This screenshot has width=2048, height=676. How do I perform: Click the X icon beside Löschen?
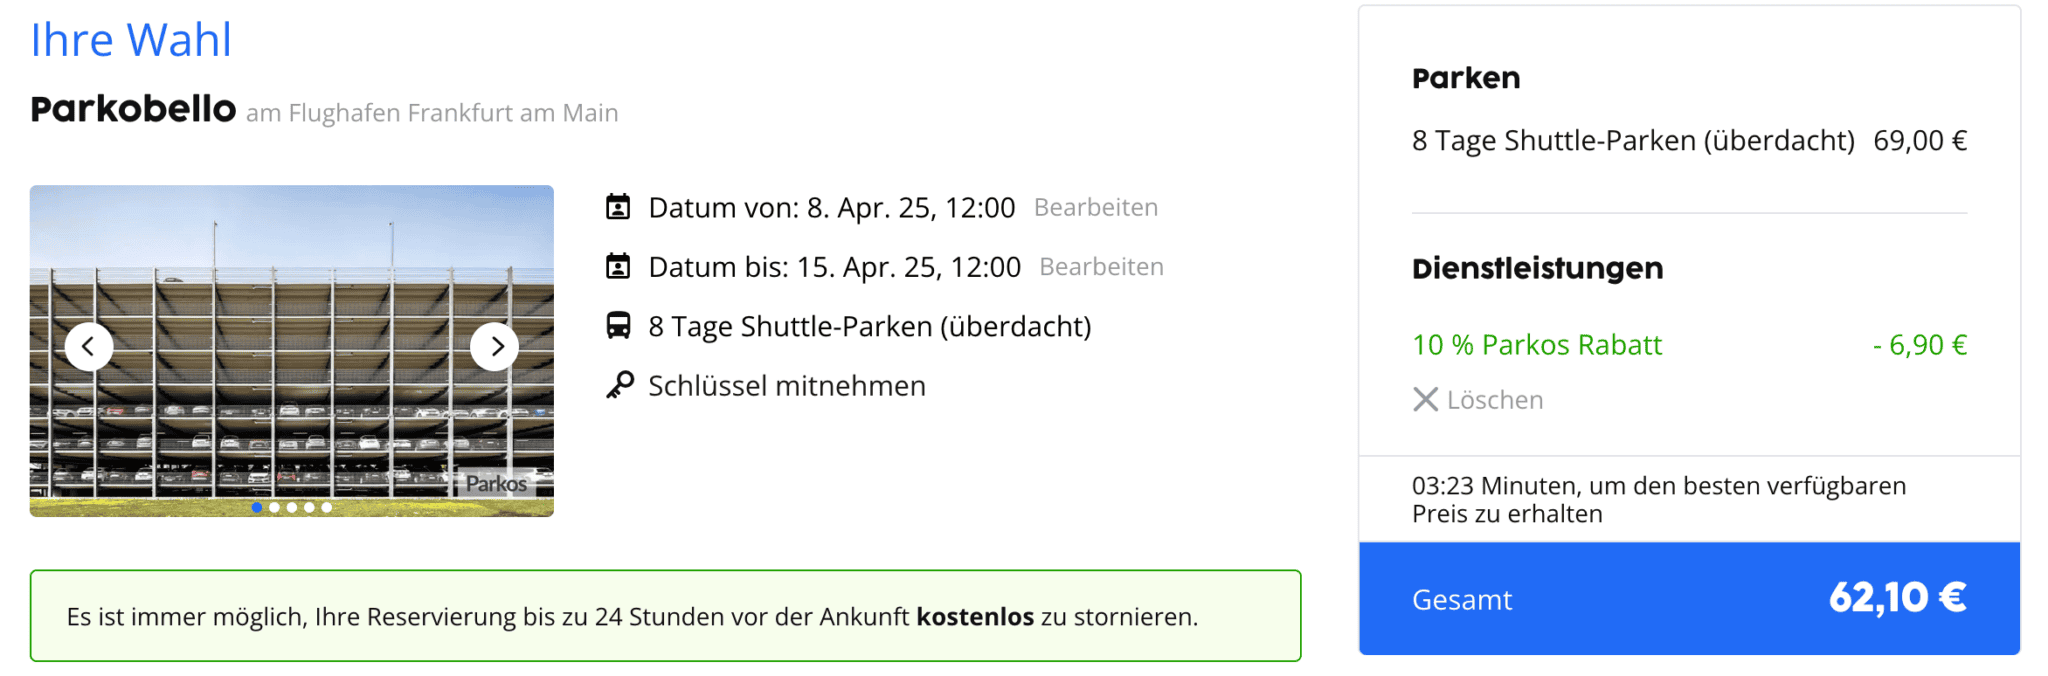1424,399
